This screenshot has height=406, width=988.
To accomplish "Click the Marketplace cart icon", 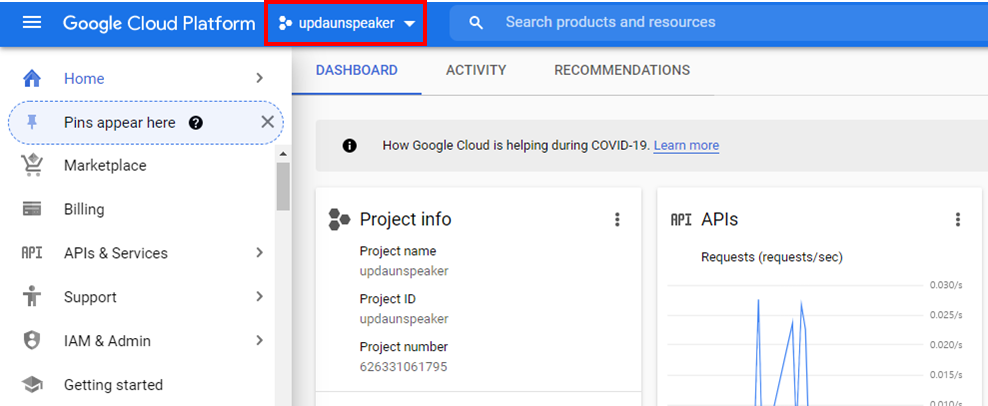I will point(32,165).
